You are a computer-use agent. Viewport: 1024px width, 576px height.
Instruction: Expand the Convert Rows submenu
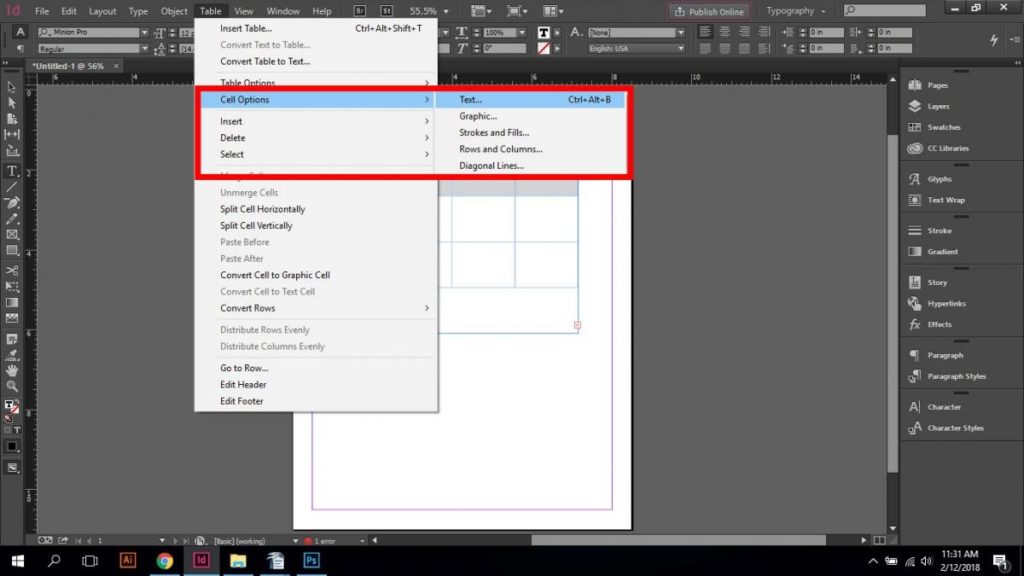(247, 308)
